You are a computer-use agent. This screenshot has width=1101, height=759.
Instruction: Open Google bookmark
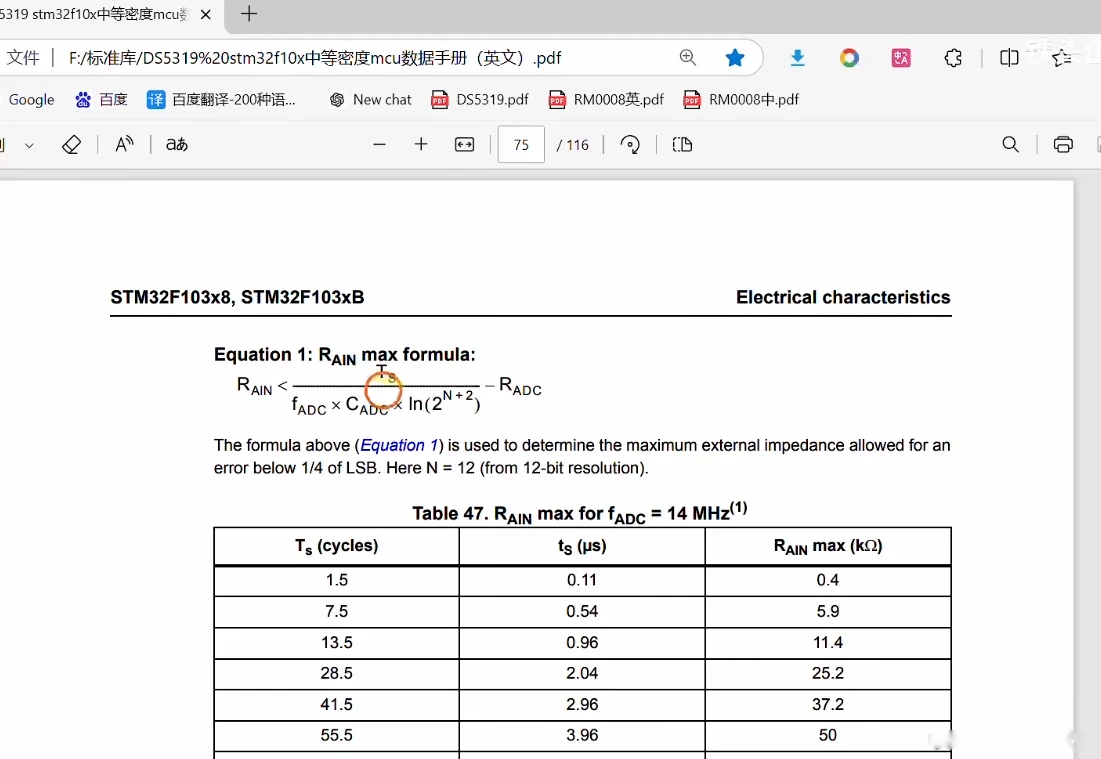click(x=32, y=100)
